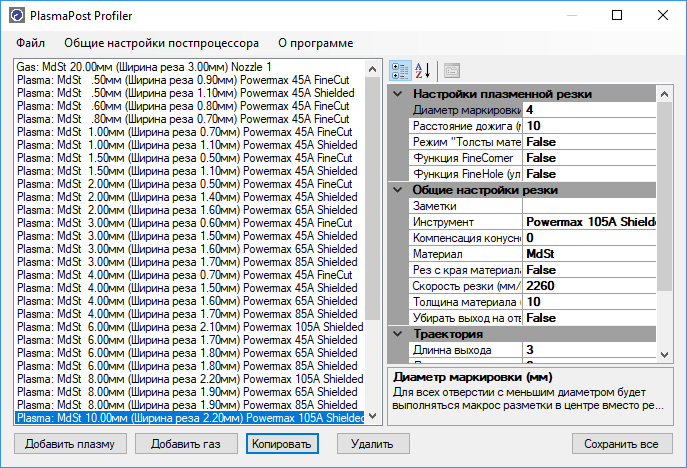The height and width of the screenshot is (468, 687).
Task: Select Plasma MdSt 1.00мм 0.70мм FineCut profile
Action: click(x=189, y=132)
